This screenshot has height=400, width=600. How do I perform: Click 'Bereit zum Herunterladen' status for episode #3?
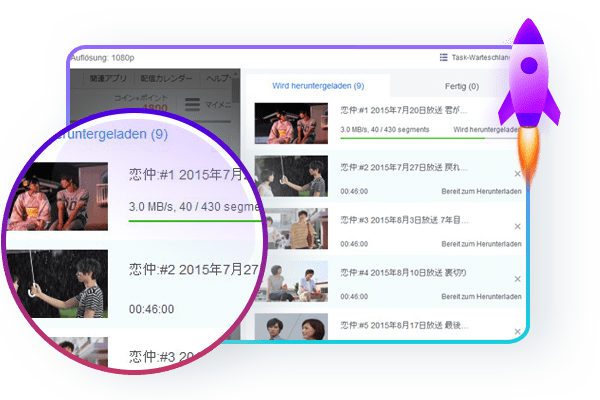click(481, 244)
